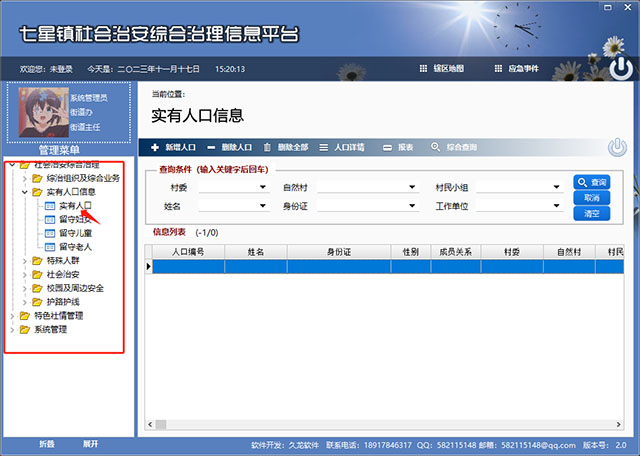Screen dimensions: 640x456
Task: Click the folder icon of 系统管理
Action: point(24,329)
